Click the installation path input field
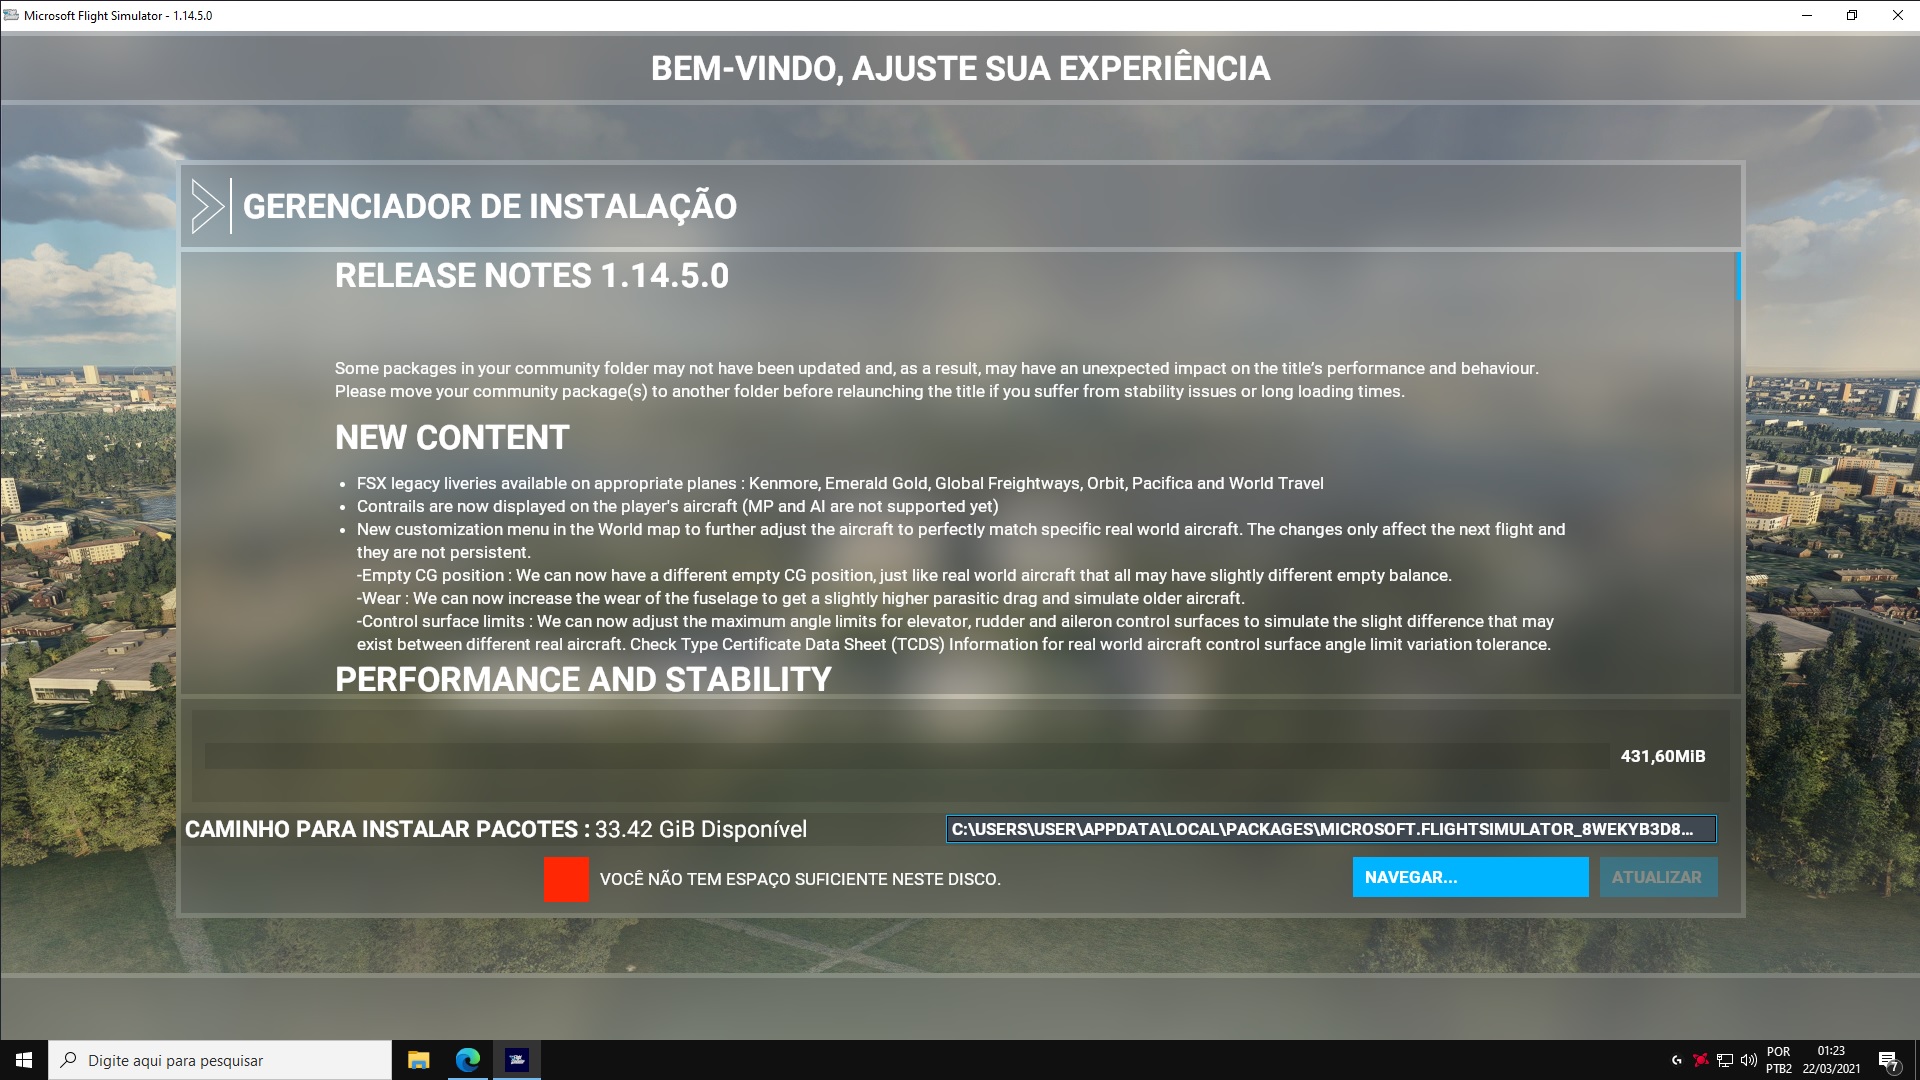This screenshot has height=1080, width=1920. [1324, 828]
